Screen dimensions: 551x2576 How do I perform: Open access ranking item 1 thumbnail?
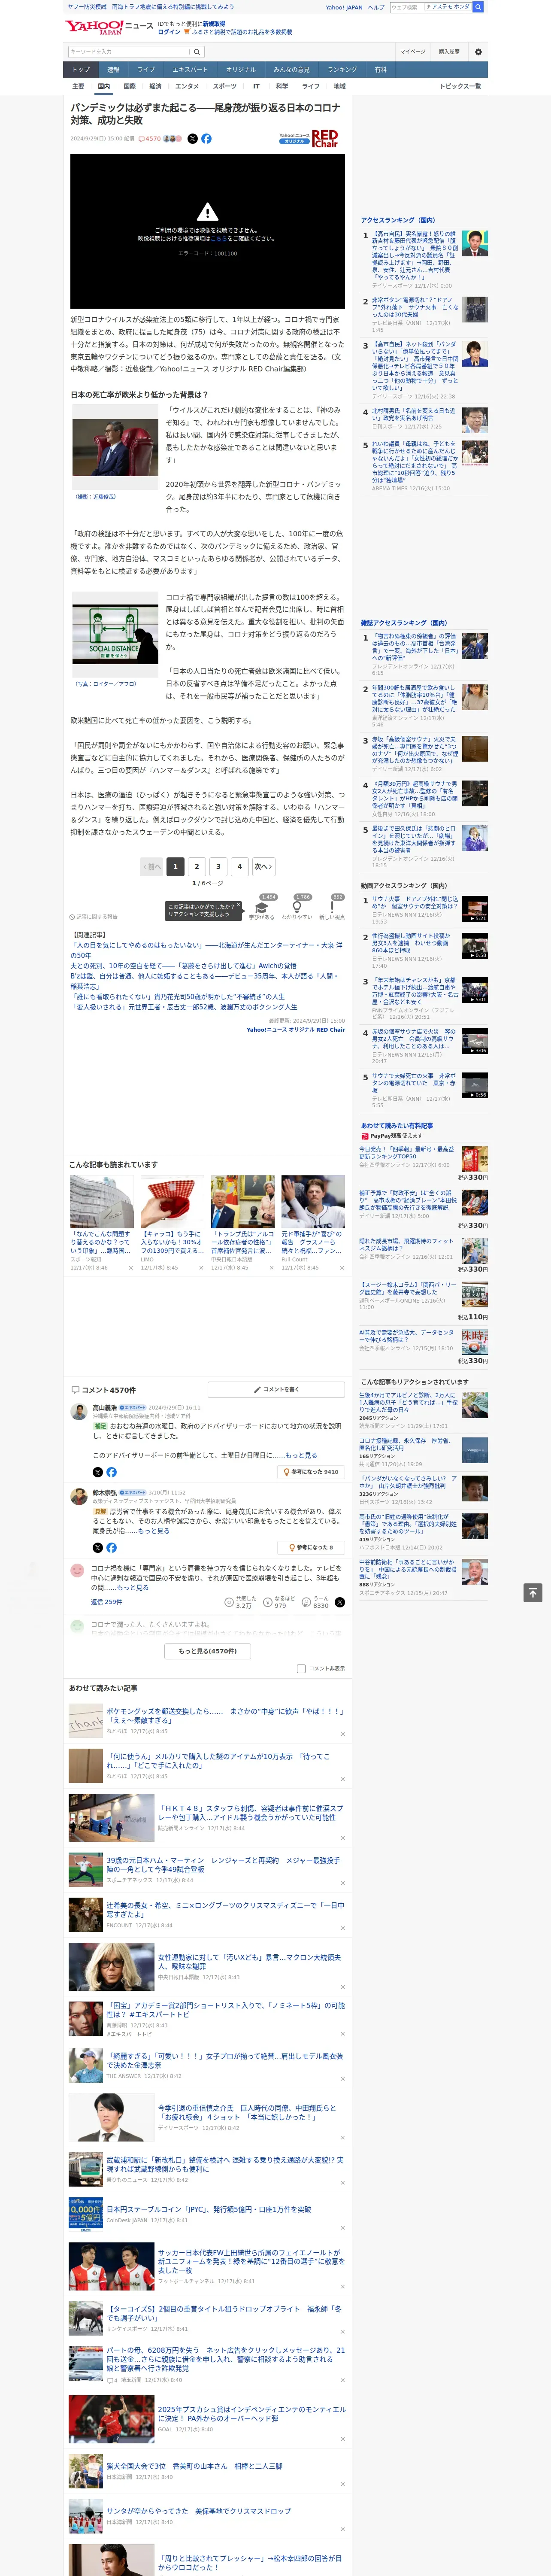coord(474,244)
